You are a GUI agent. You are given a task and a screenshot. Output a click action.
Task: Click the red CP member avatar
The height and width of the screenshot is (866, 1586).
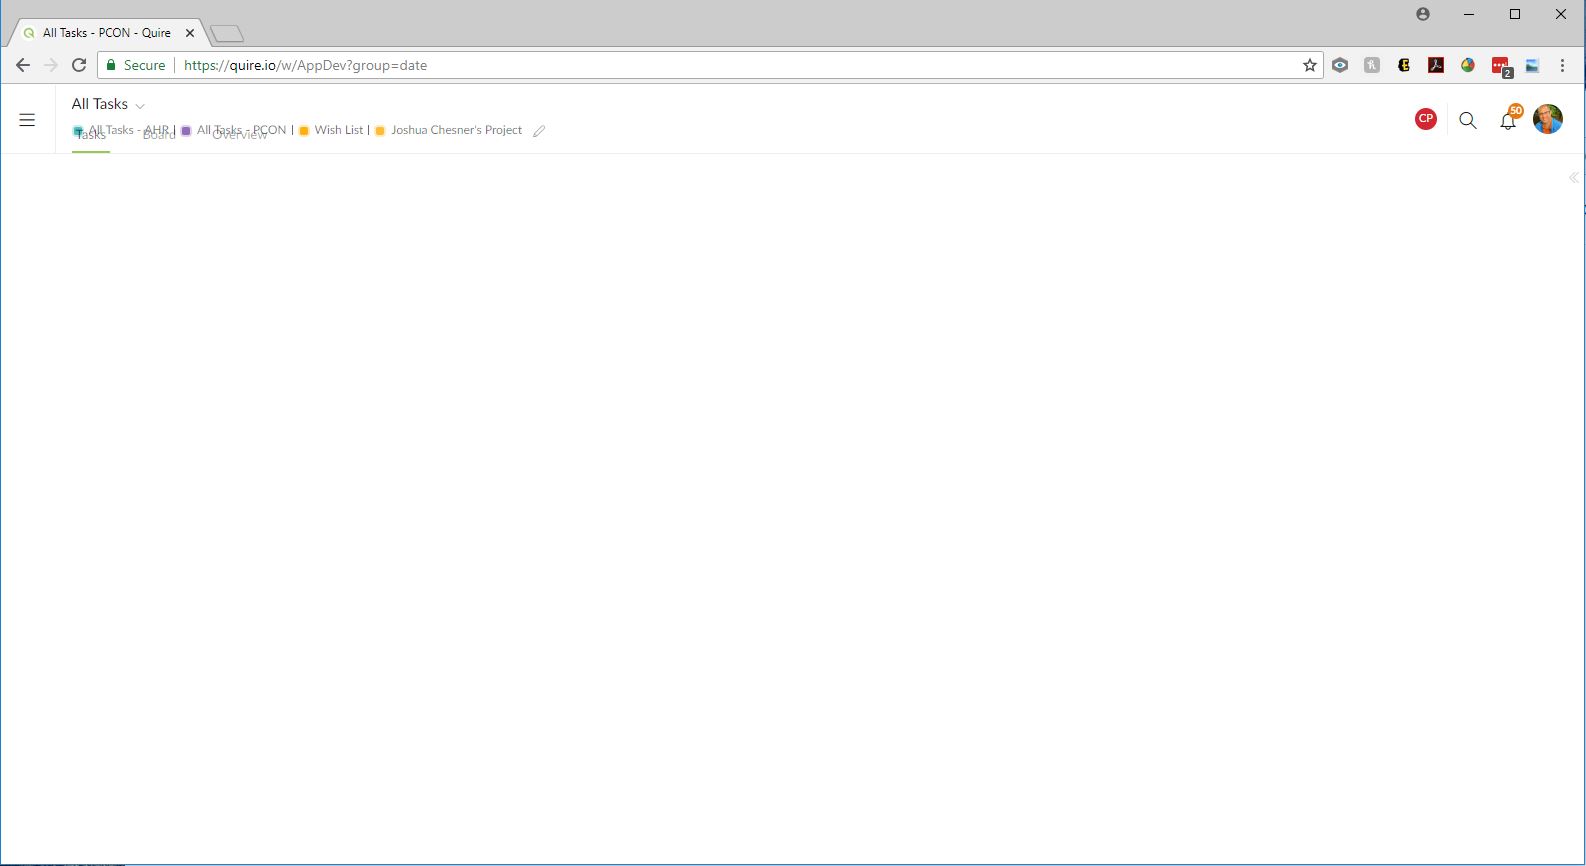(x=1426, y=119)
